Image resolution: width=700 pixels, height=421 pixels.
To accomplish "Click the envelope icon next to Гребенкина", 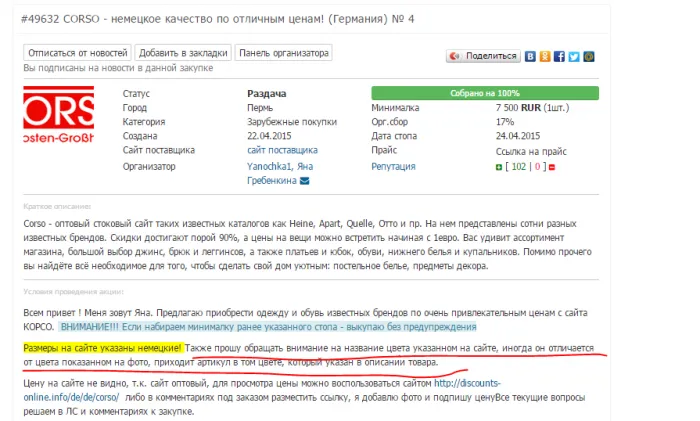I will pyautogui.click(x=304, y=181).
